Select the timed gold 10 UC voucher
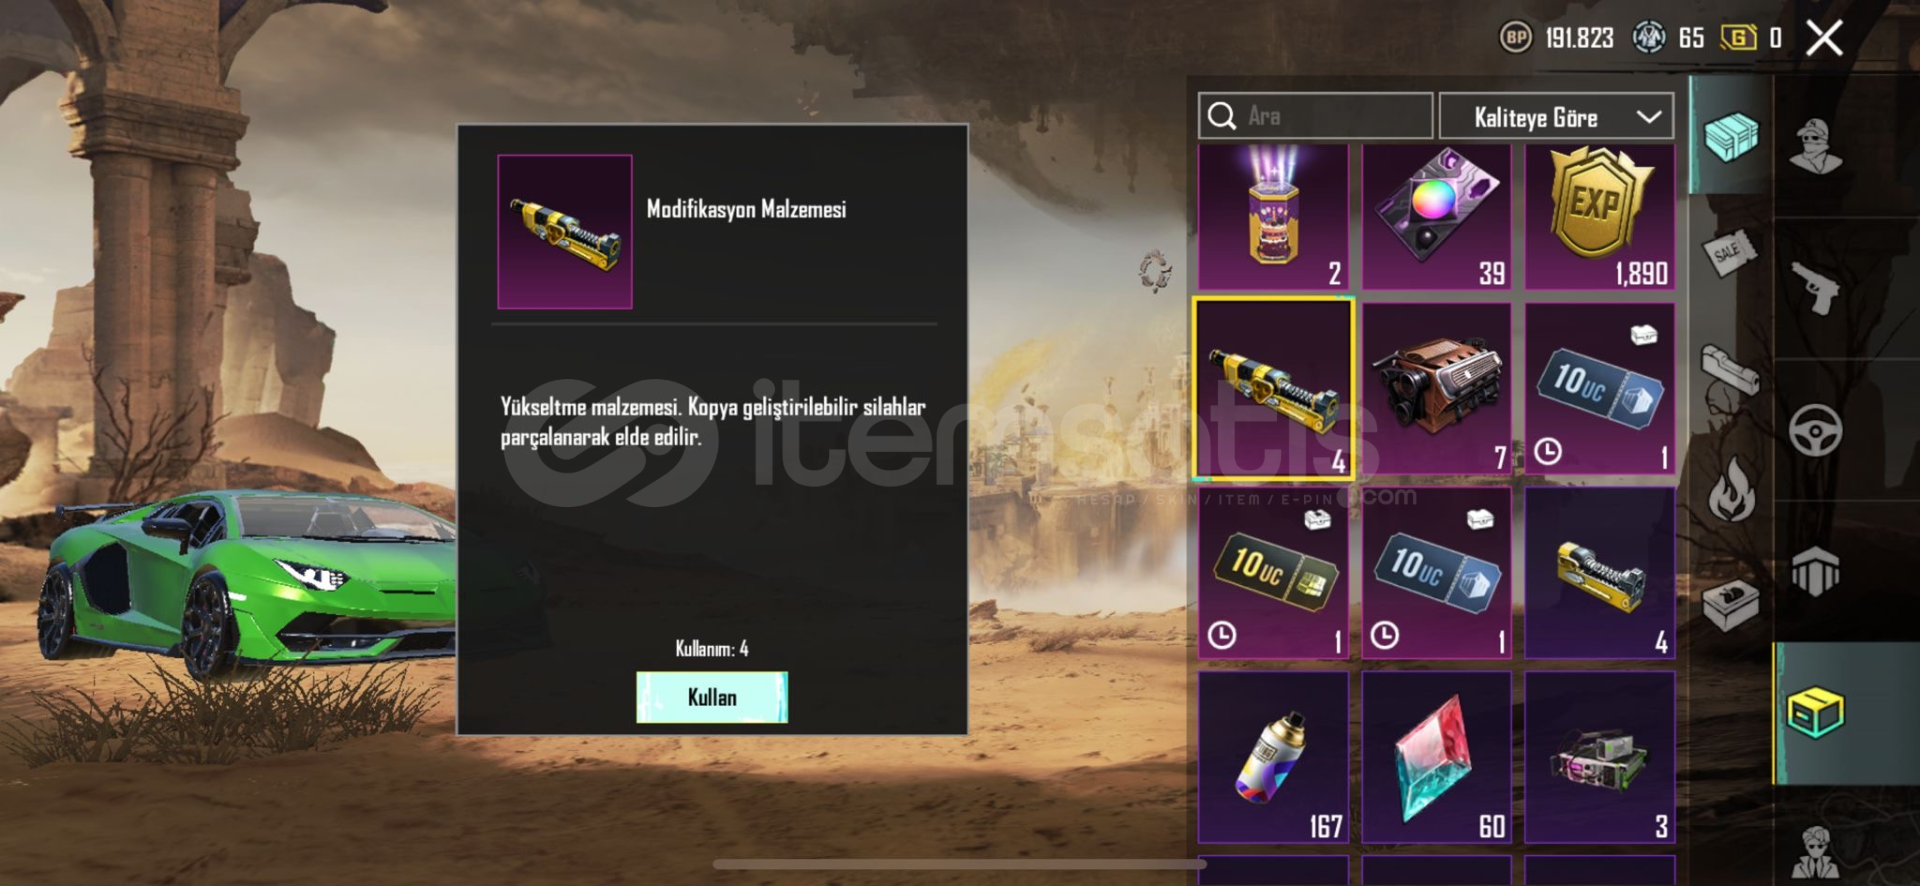 [1273, 573]
